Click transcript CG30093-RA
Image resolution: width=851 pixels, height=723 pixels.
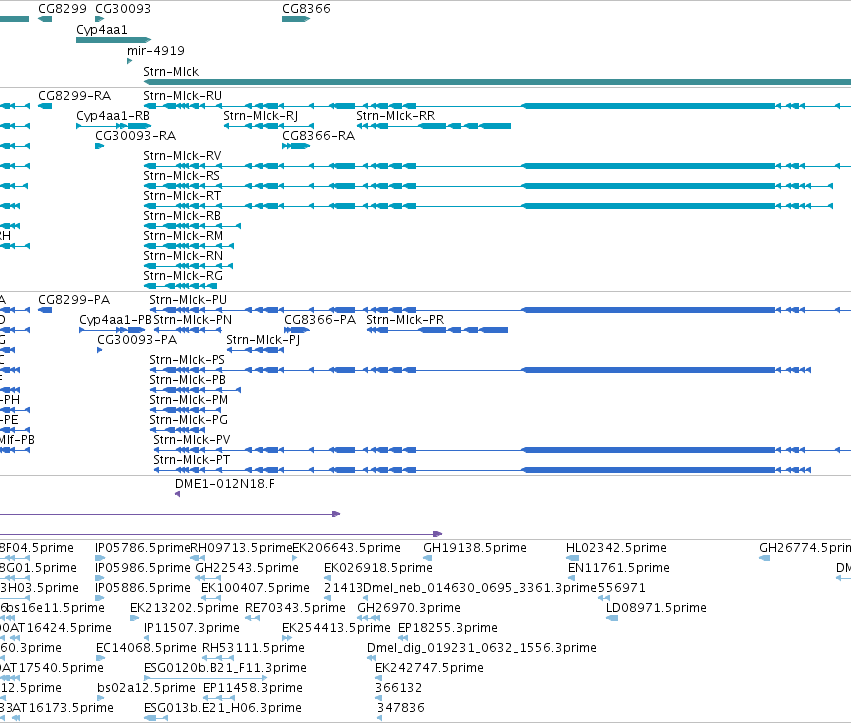[136, 136]
